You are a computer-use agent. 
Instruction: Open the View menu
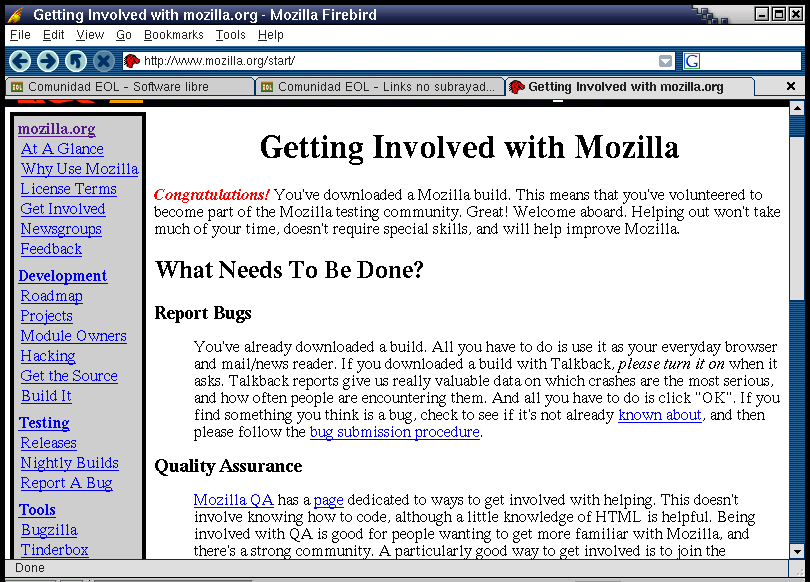point(90,35)
